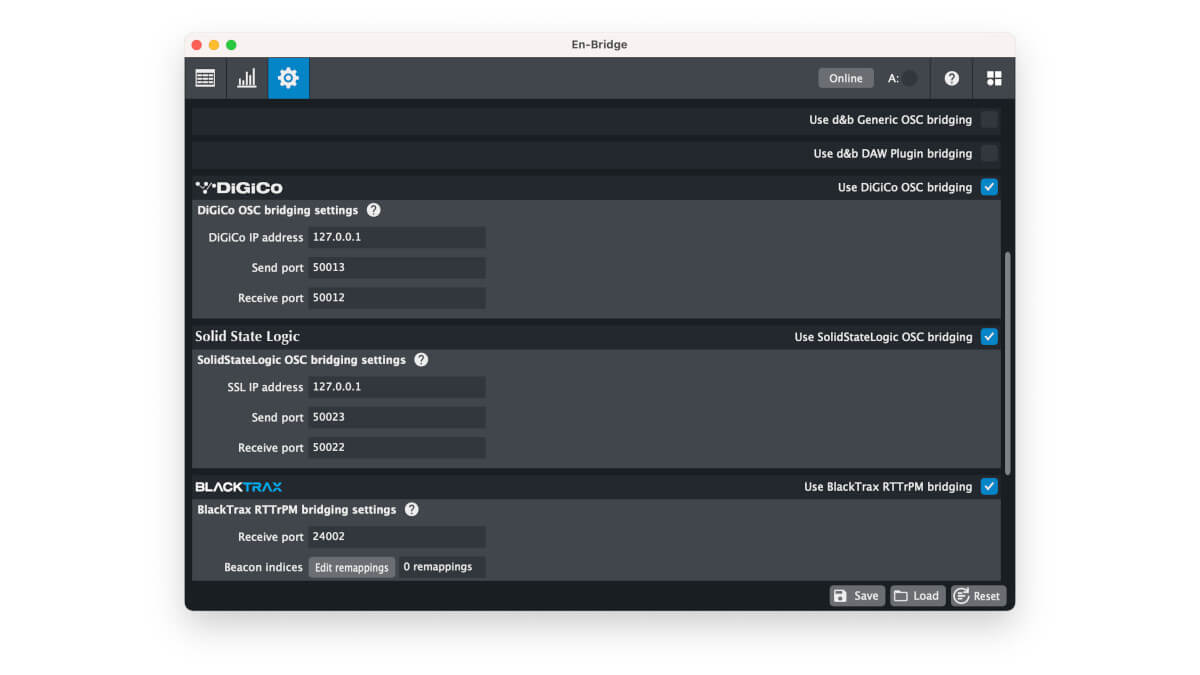Open Edit remappings for beacon indices
Image resolution: width=1200 pixels, height=675 pixels.
pyautogui.click(x=352, y=567)
